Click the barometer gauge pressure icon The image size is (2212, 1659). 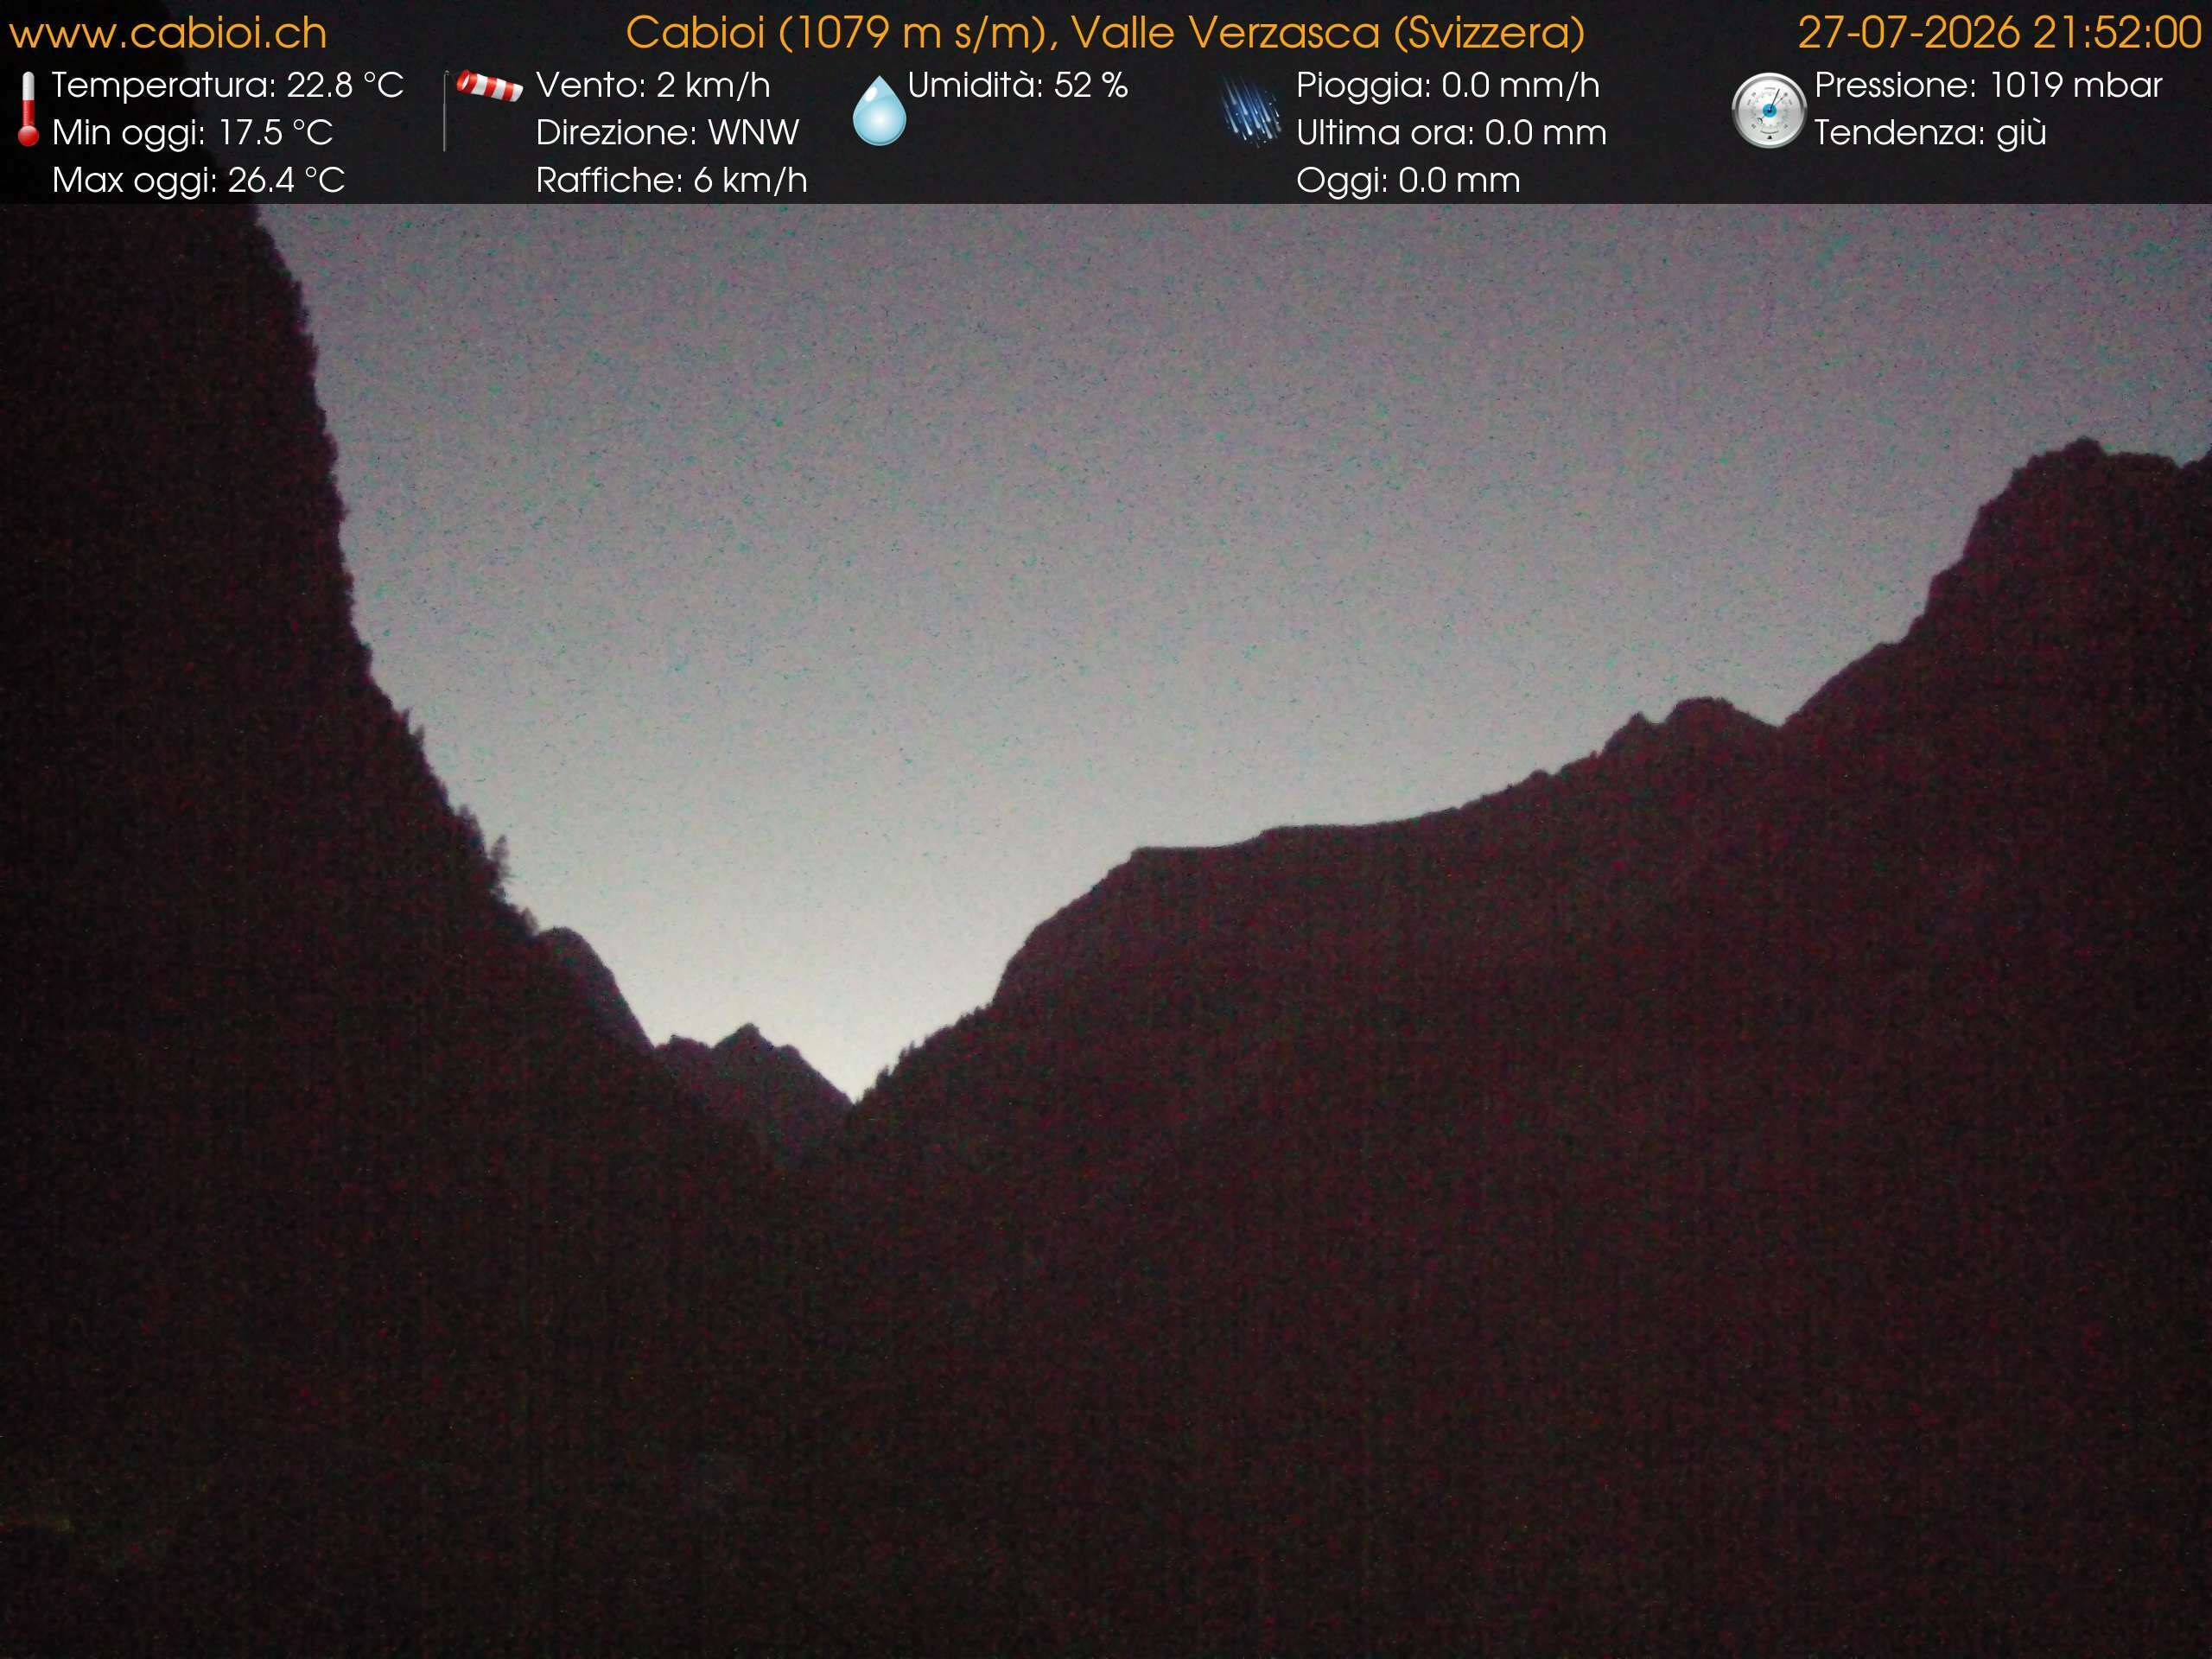pos(1768,111)
